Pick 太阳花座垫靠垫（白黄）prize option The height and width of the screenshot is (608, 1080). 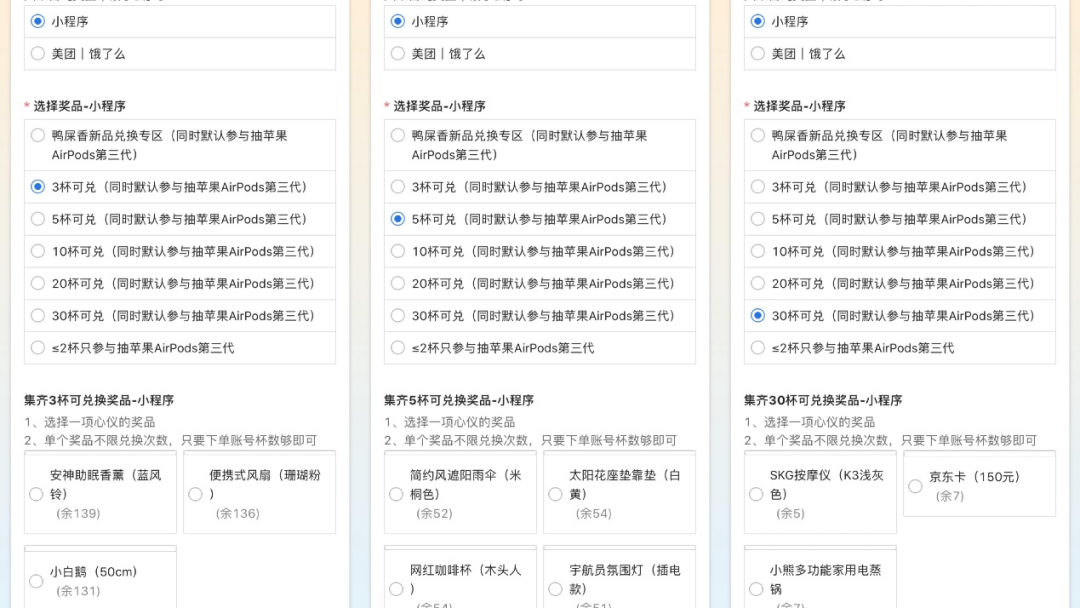[x=555, y=492]
